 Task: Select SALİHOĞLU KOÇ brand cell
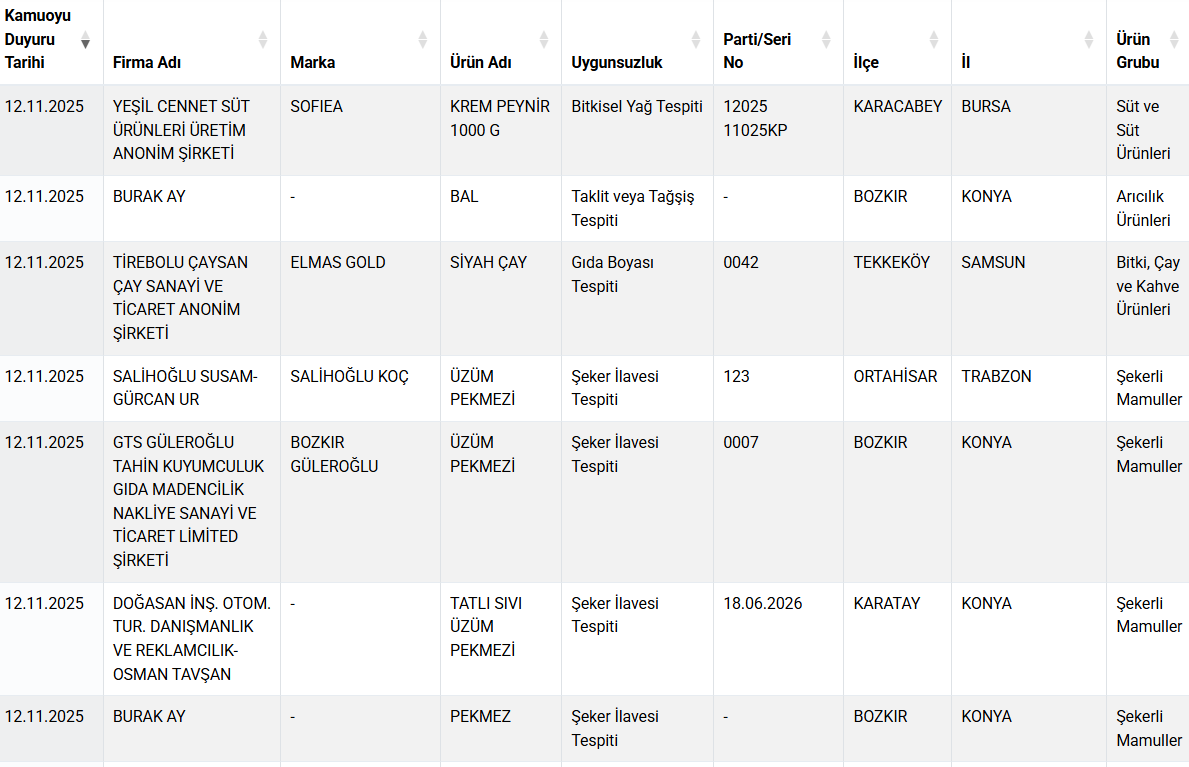349,376
